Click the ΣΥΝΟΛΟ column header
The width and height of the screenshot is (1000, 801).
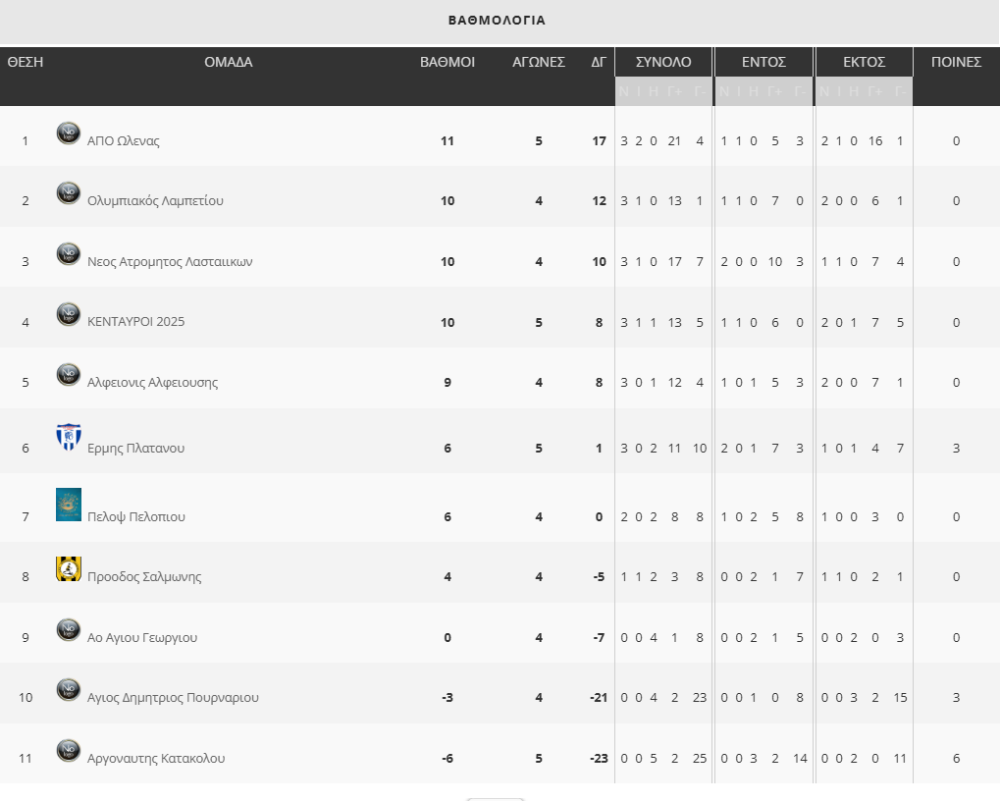tap(665, 61)
